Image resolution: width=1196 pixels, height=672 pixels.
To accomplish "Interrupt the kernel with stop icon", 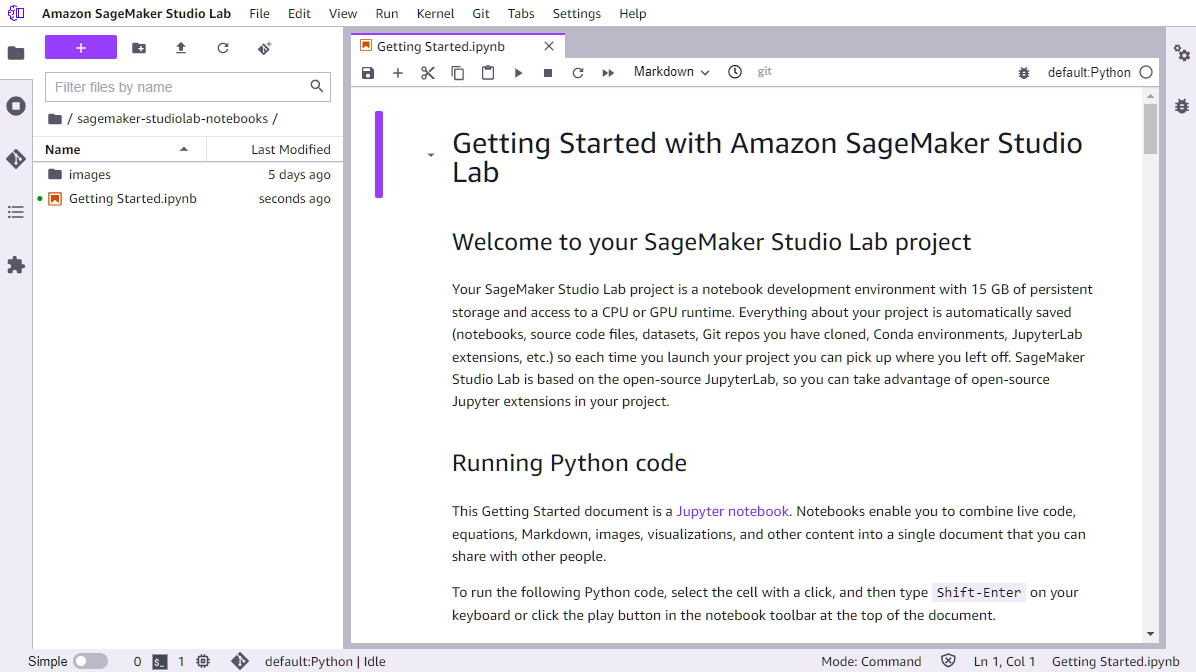I will [547, 71].
